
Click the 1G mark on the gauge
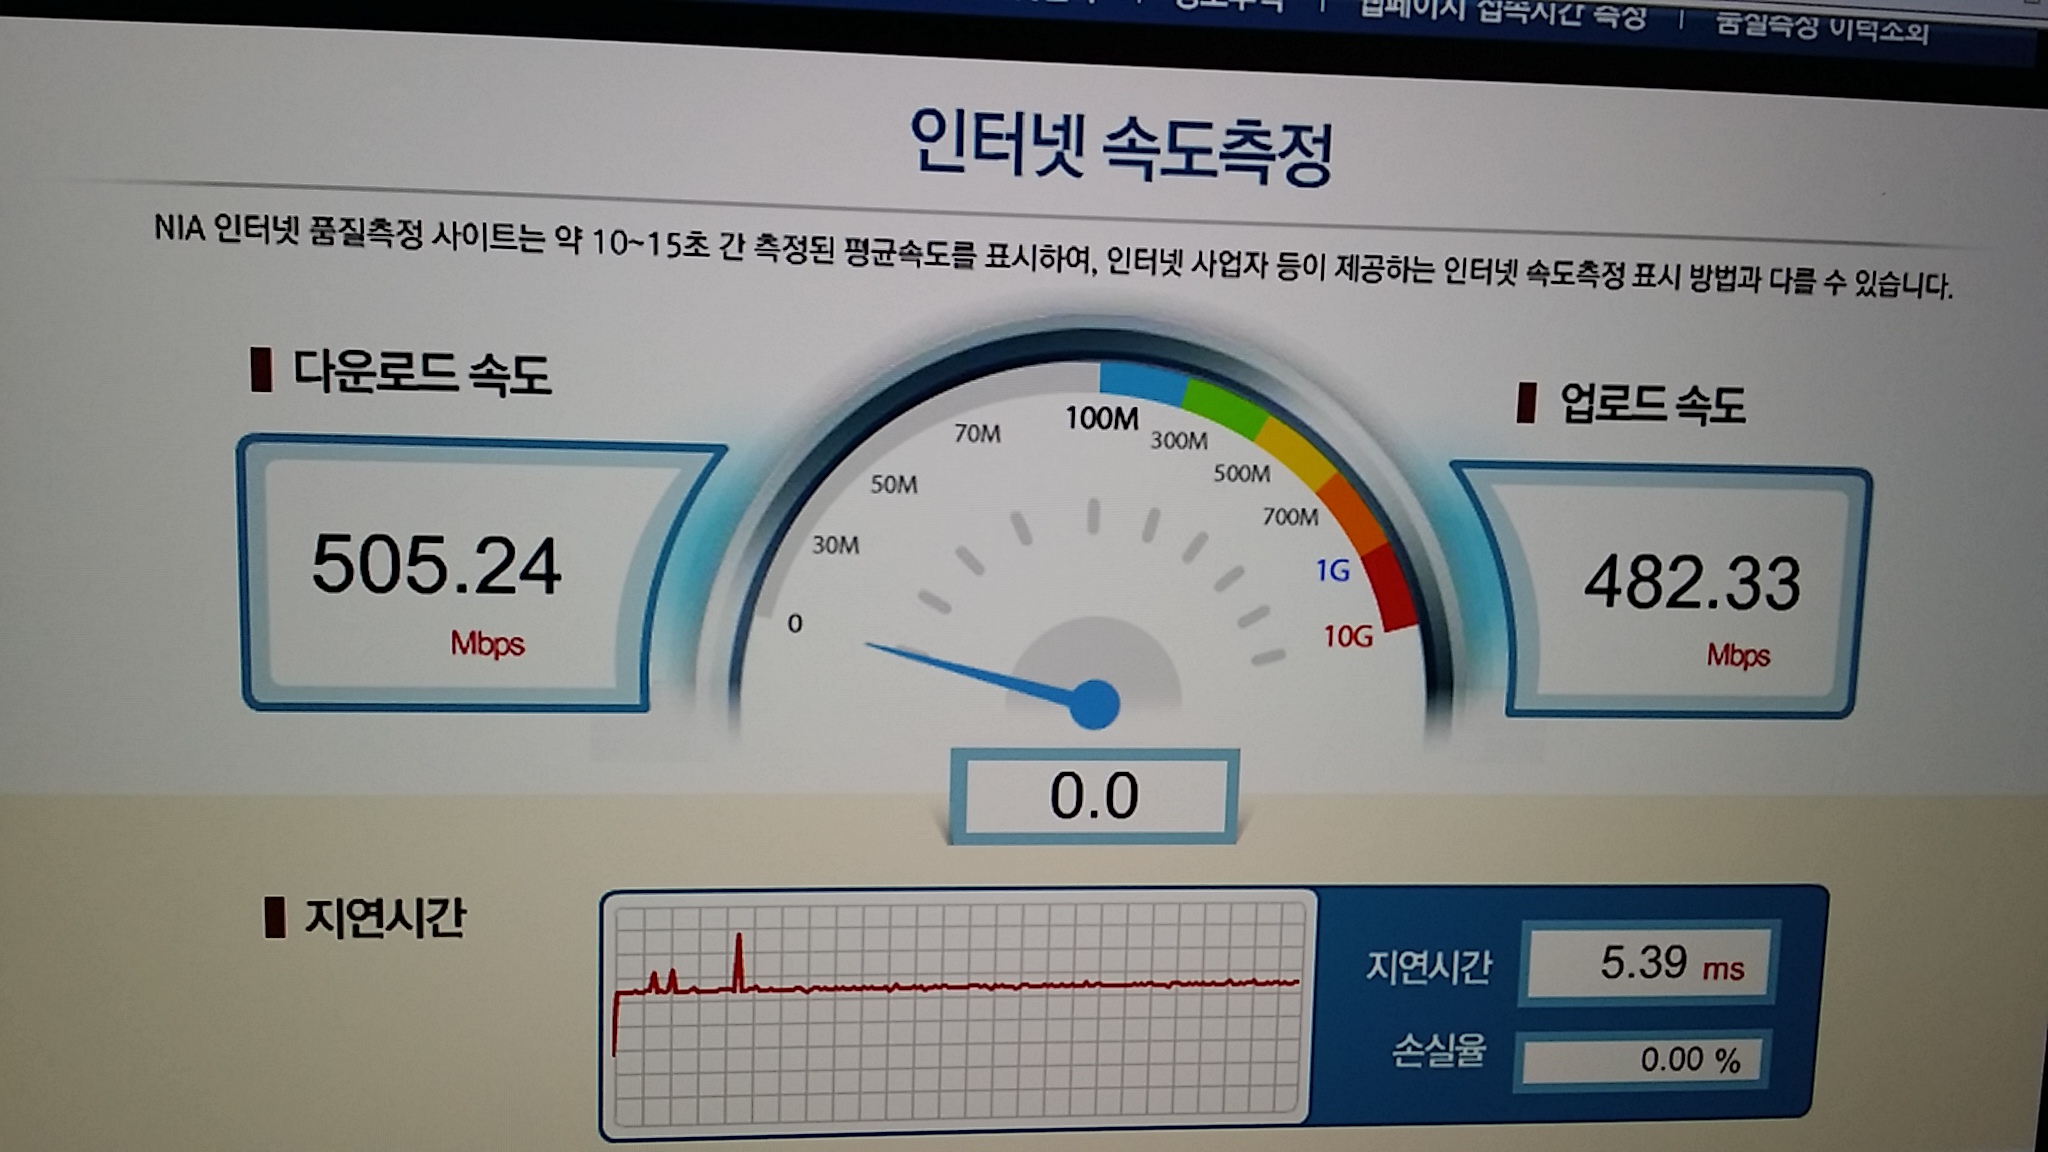[1333, 571]
